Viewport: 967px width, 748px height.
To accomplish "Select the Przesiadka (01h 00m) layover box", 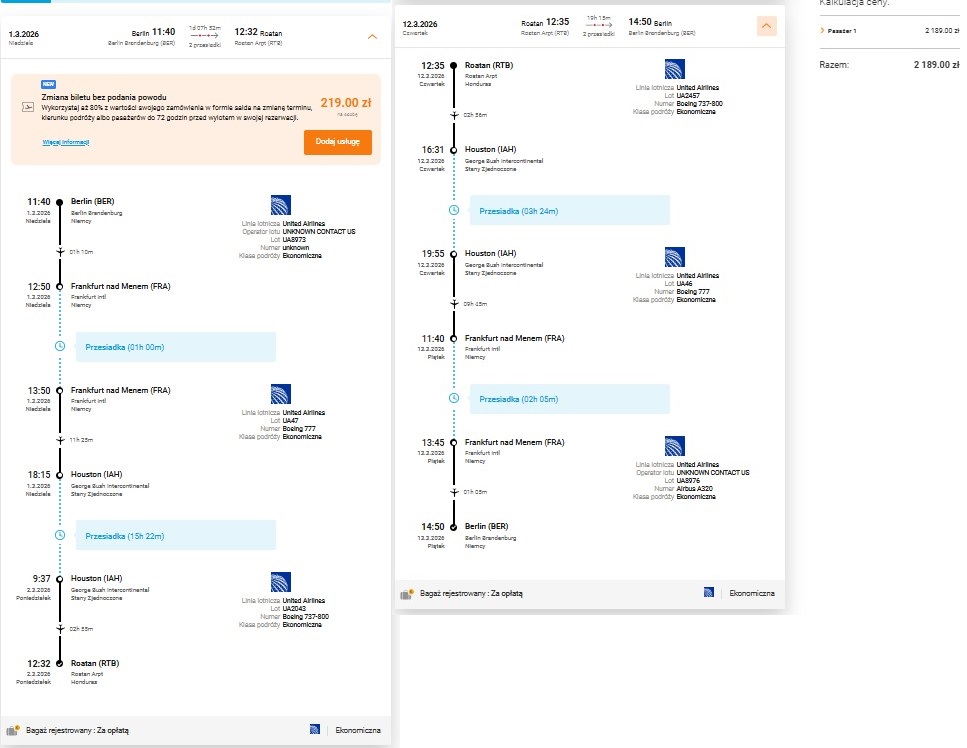I will coord(176,347).
